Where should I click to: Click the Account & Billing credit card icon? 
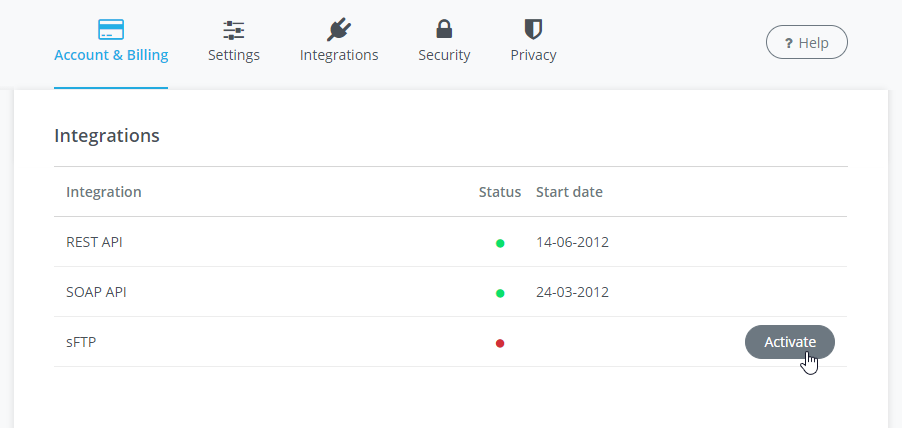111,29
